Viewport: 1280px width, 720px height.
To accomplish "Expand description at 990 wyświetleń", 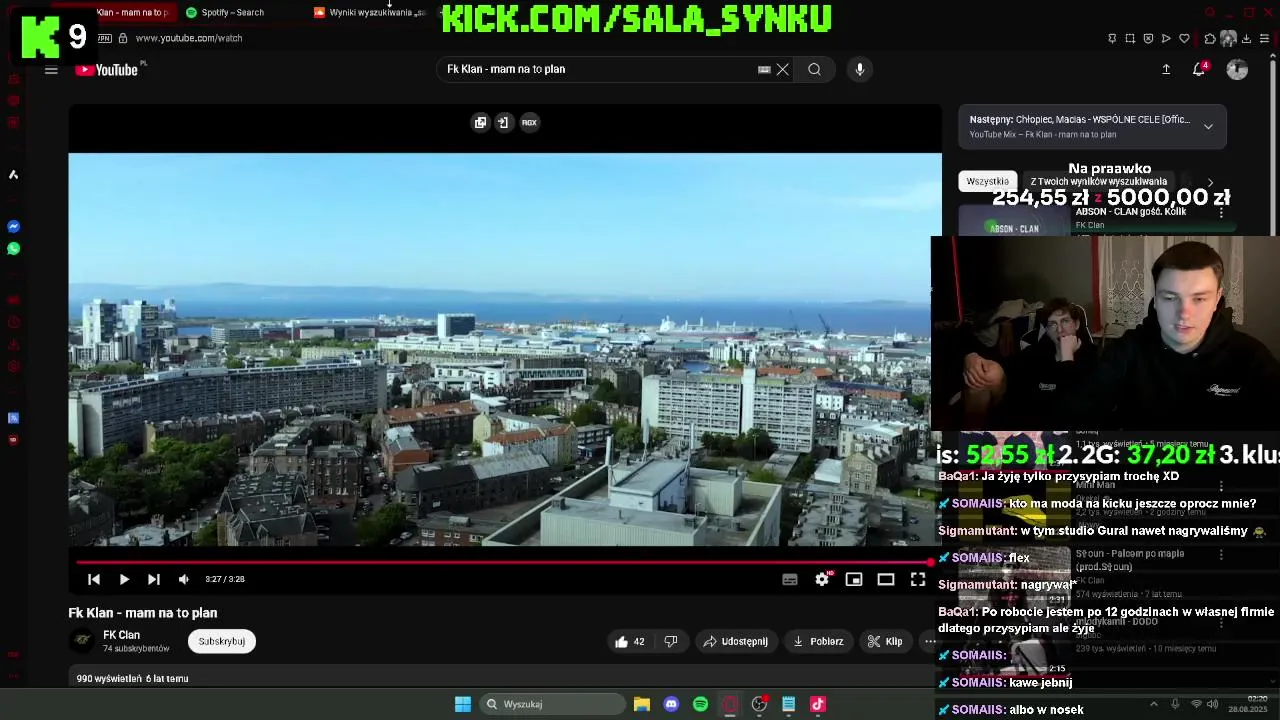I will (133, 678).
